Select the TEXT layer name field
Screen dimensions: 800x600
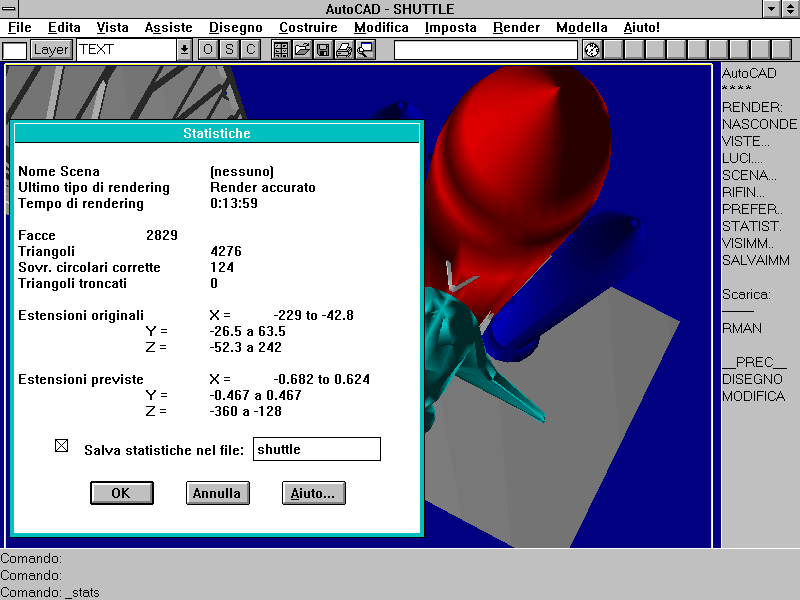point(127,50)
